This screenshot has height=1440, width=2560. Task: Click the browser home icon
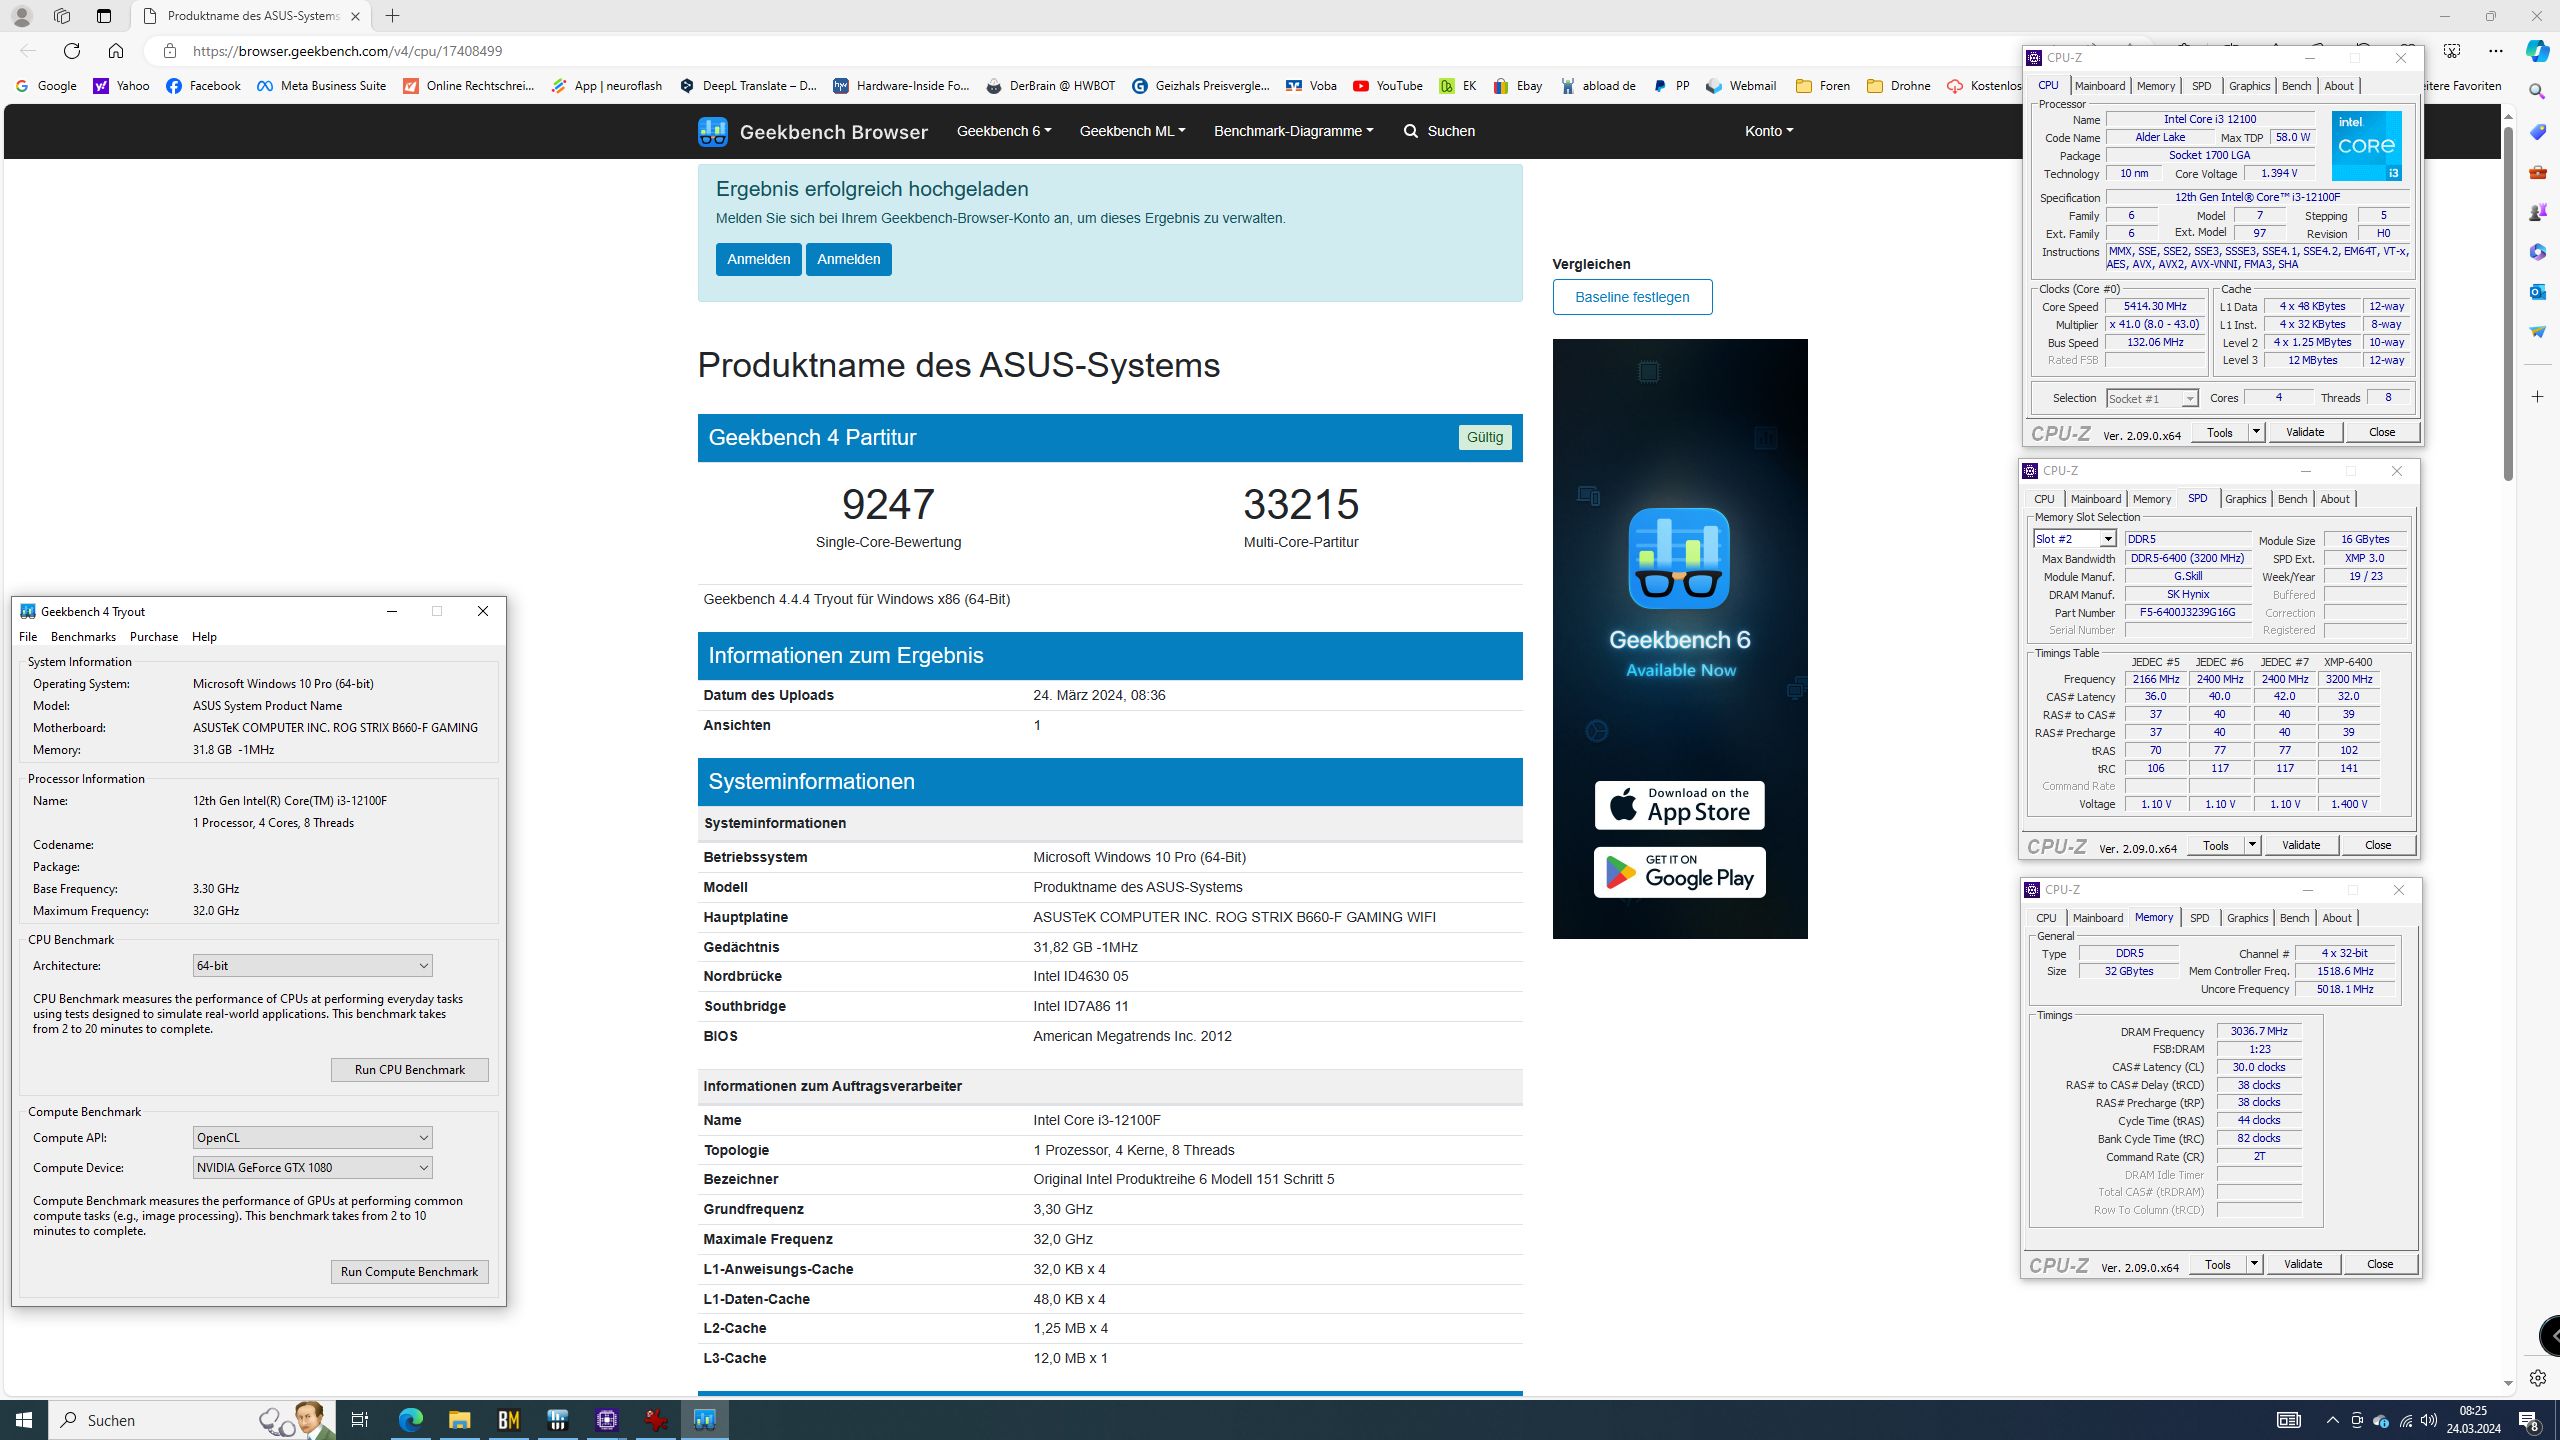[116, 51]
